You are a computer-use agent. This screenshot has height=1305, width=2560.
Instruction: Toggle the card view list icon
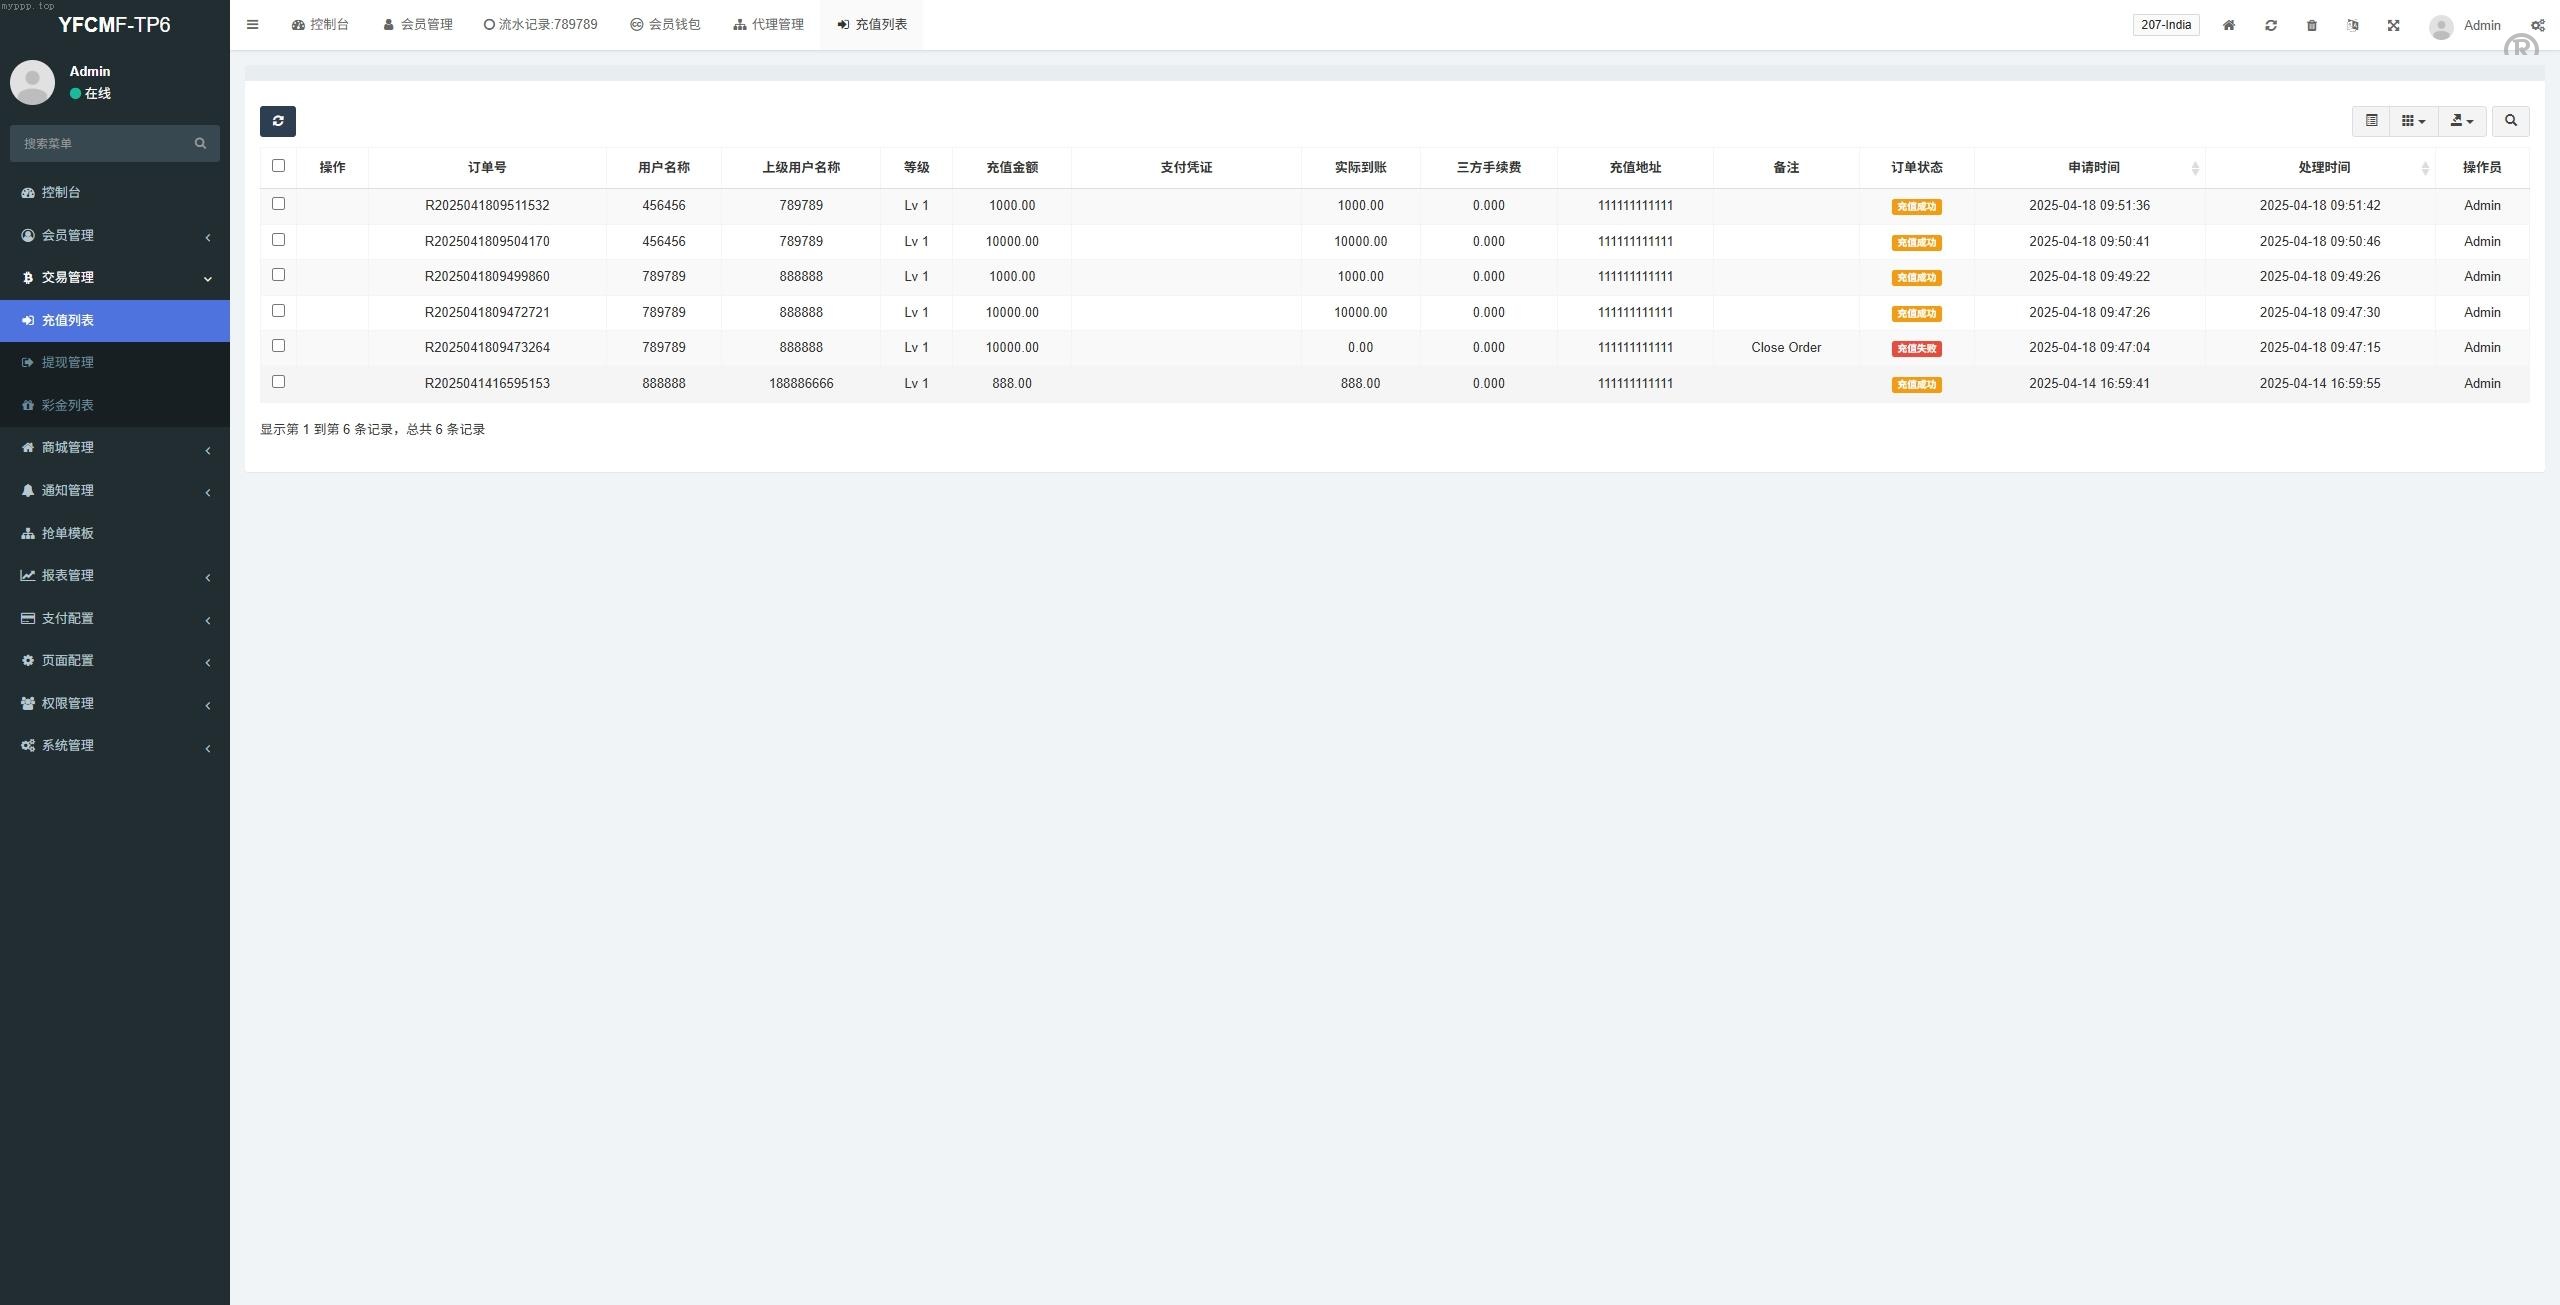[2371, 121]
